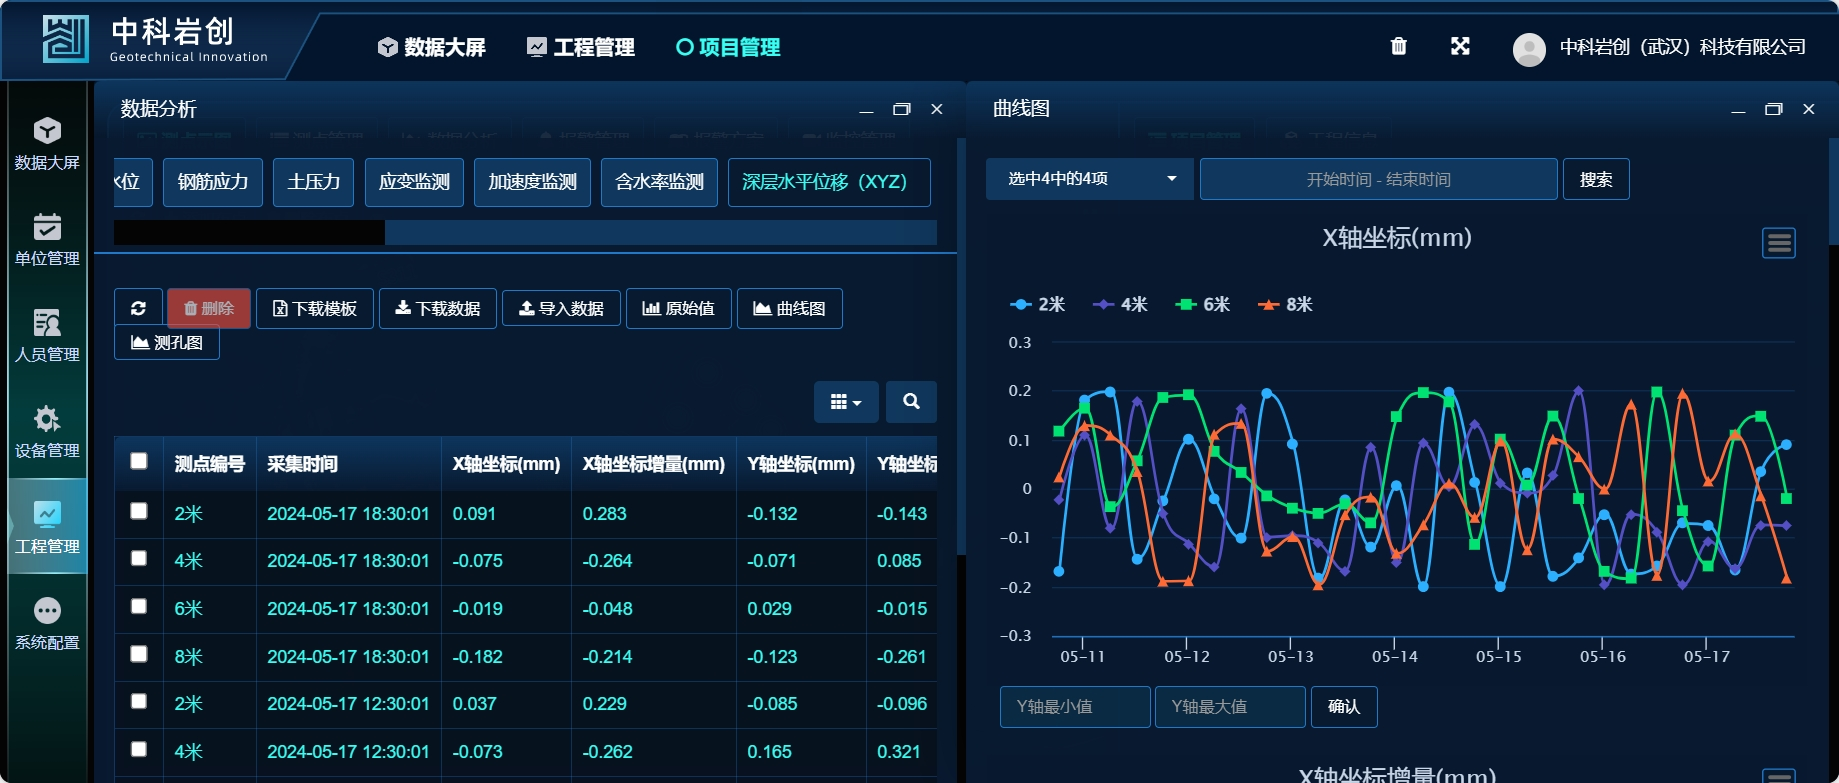Toggle 2米 series in chart legend
The image size is (1839, 783).
1038,304
